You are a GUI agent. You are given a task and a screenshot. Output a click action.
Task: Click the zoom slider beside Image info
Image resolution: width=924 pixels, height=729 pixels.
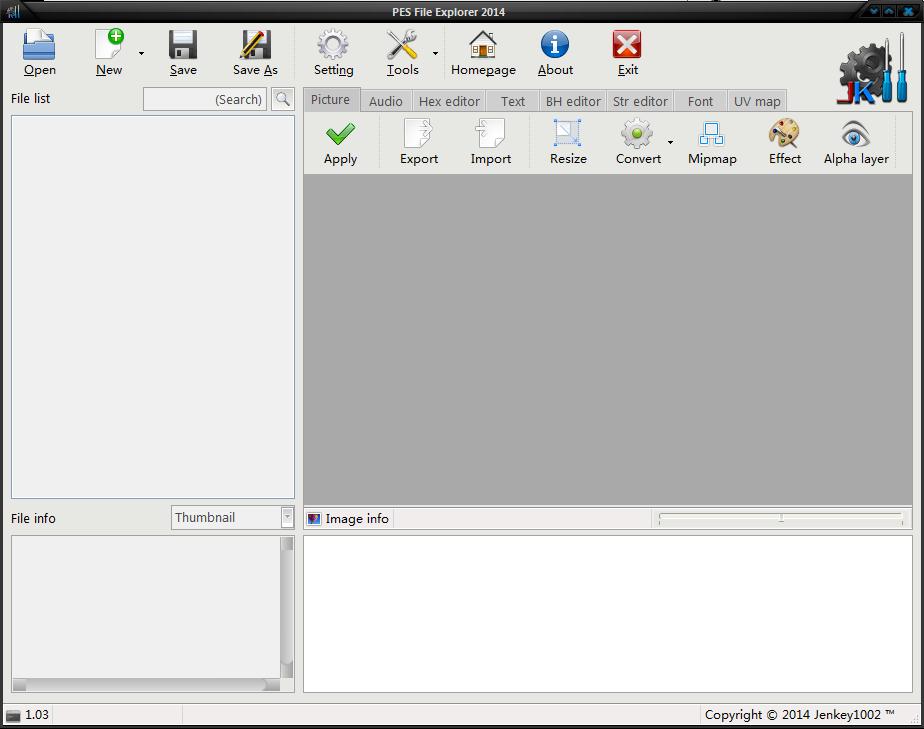[x=781, y=518]
